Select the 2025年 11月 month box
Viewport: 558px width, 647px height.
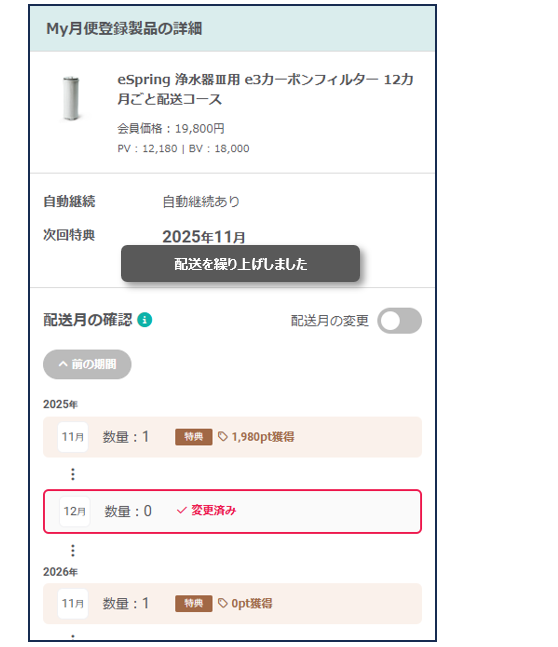(x=73, y=437)
